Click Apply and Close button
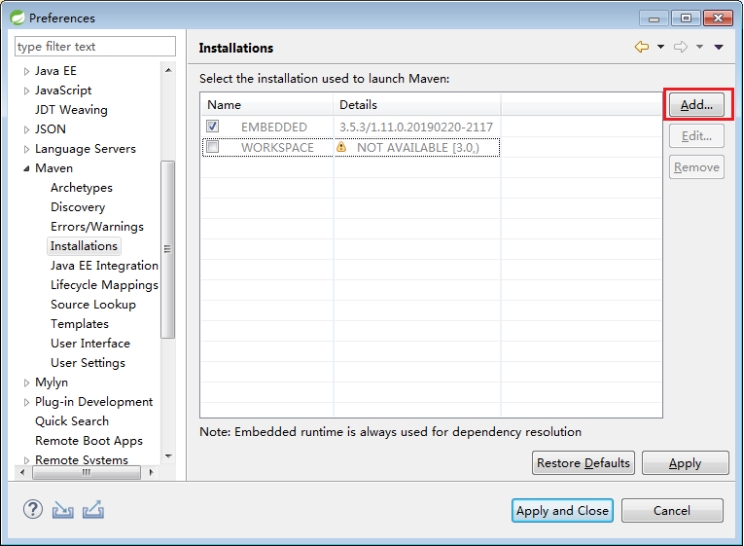 (562, 510)
